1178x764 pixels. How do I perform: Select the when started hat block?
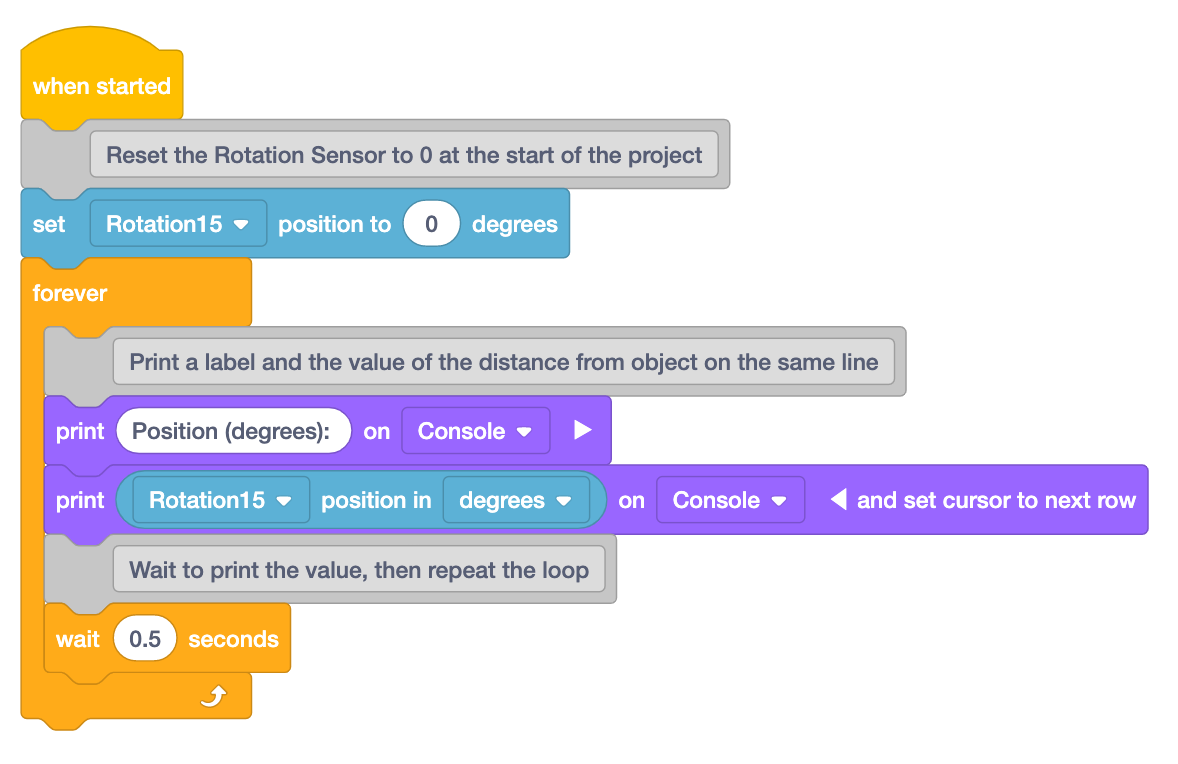click(x=100, y=86)
